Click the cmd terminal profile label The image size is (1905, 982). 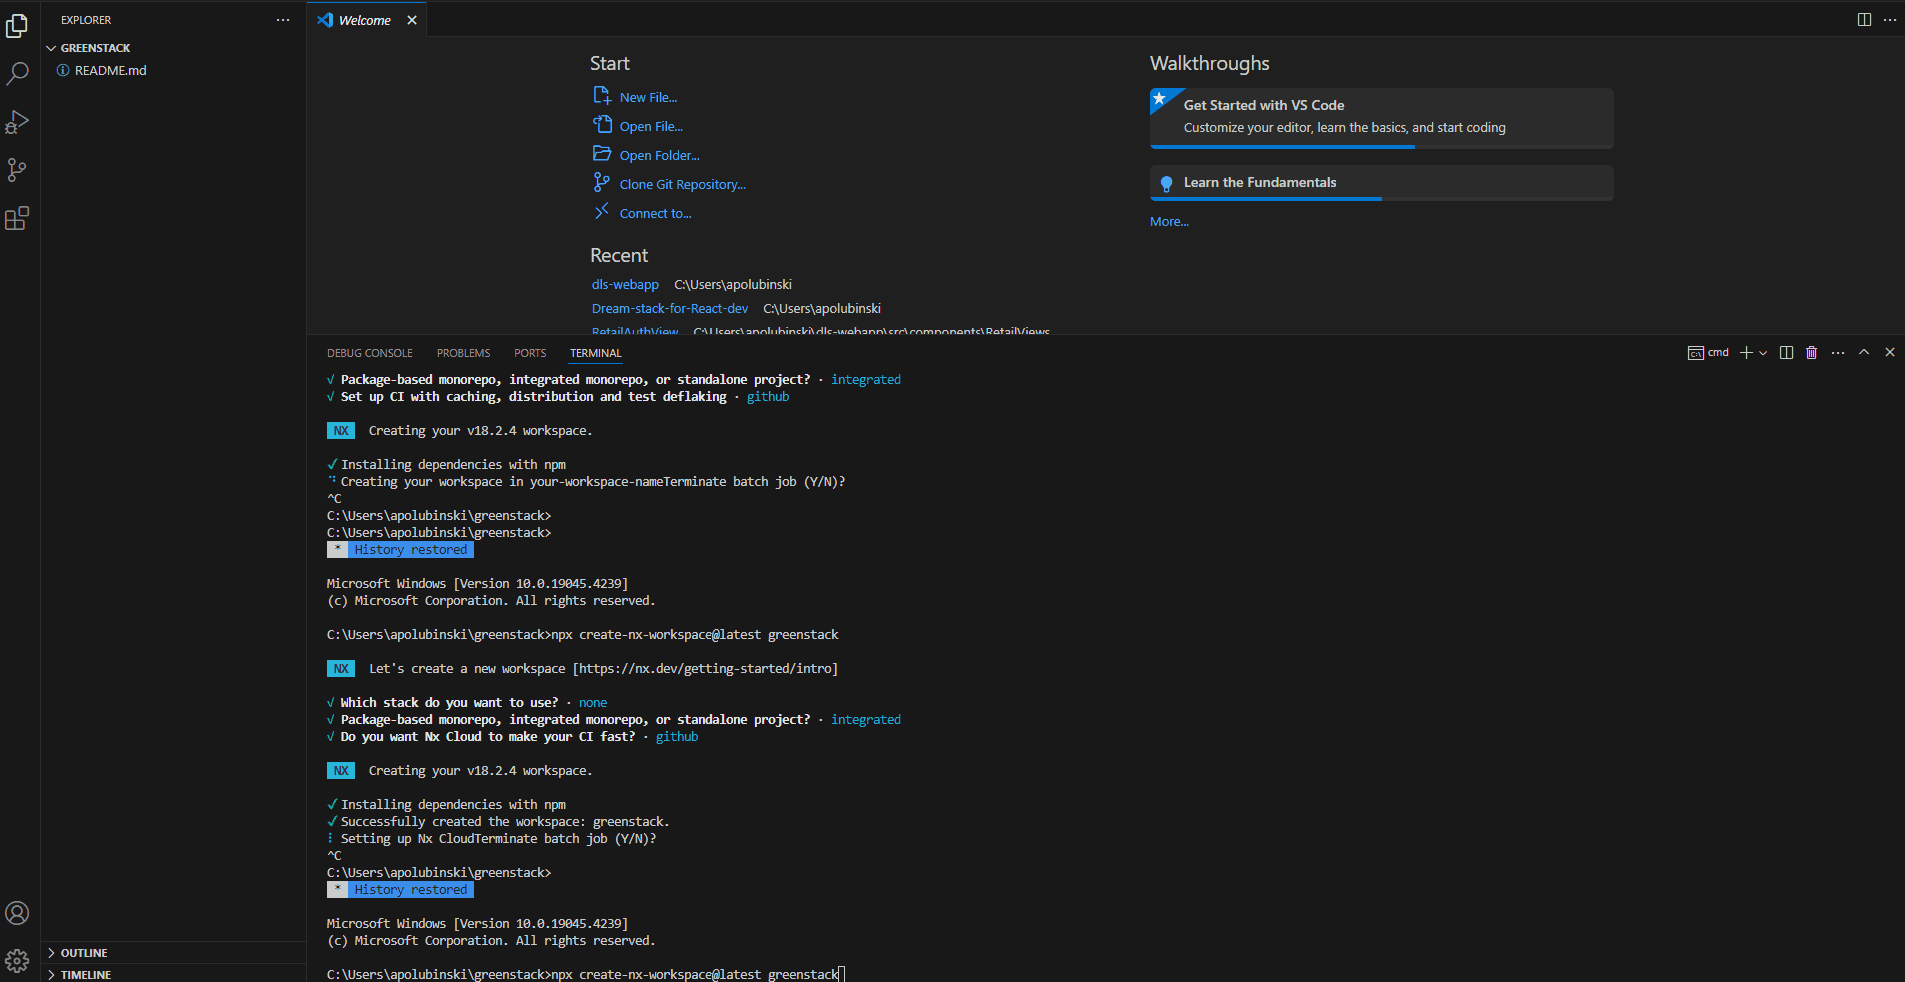(x=1708, y=353)
